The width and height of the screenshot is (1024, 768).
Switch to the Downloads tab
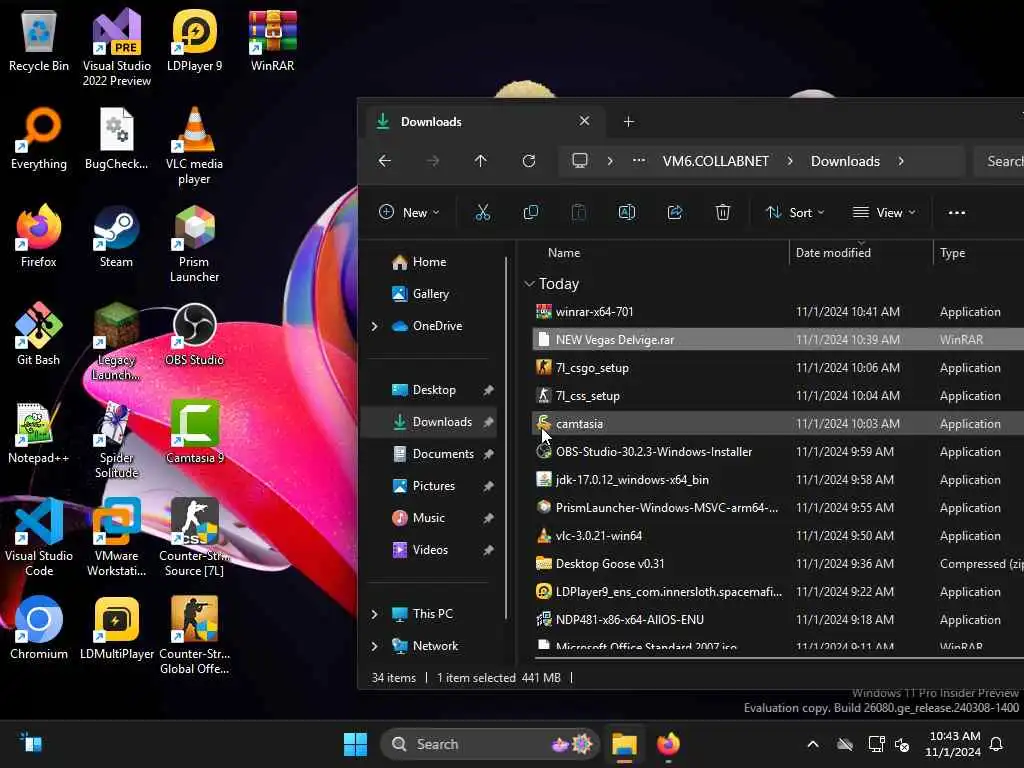[483, 121]
